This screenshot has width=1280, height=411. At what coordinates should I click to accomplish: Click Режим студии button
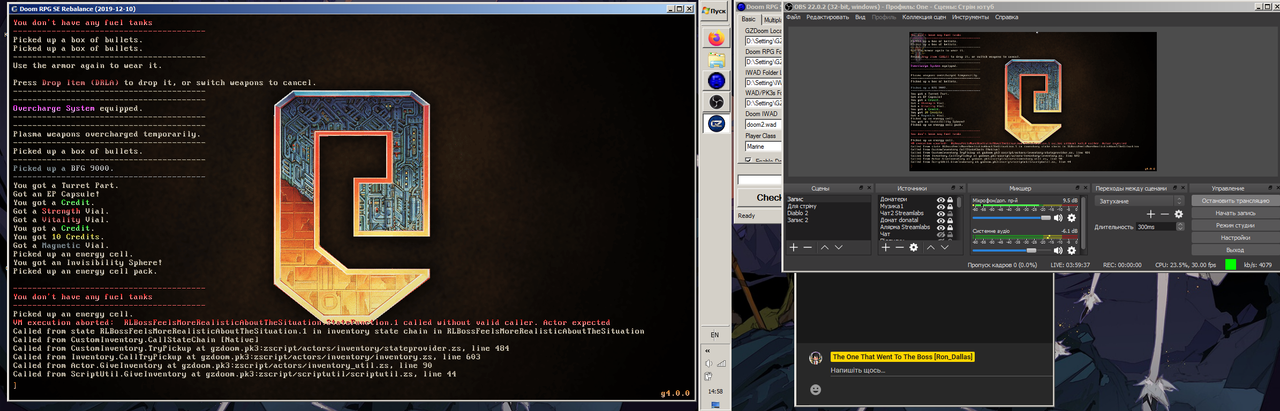[1235, 225]
